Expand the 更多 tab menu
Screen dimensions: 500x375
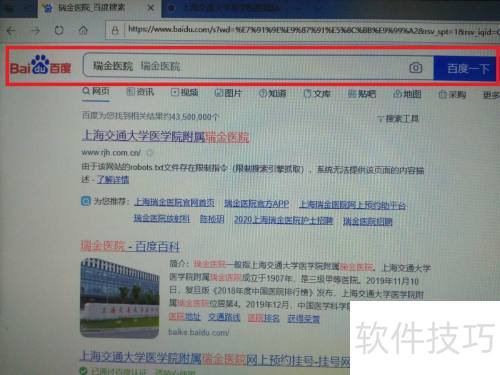click(491, 95)
